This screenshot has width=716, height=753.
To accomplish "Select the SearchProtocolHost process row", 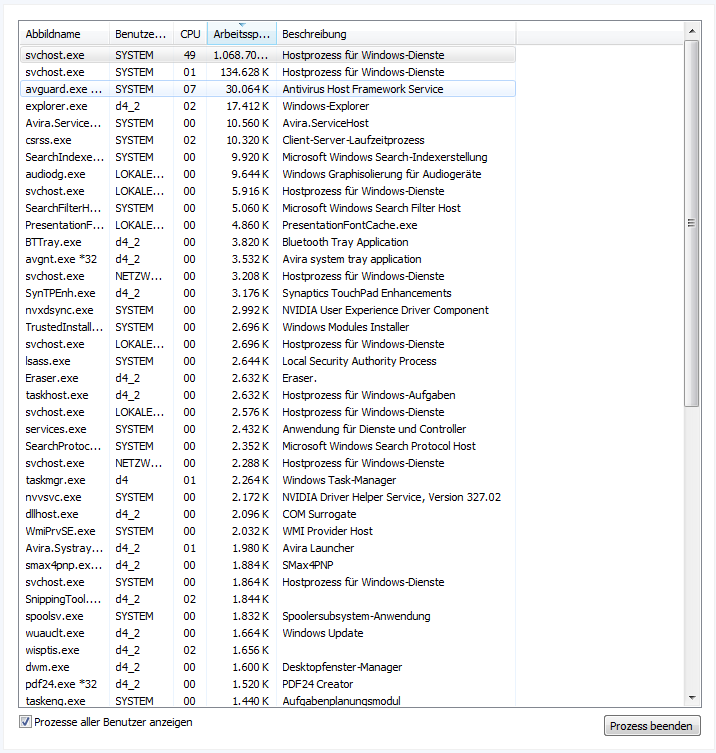I will tap(268, 446).
